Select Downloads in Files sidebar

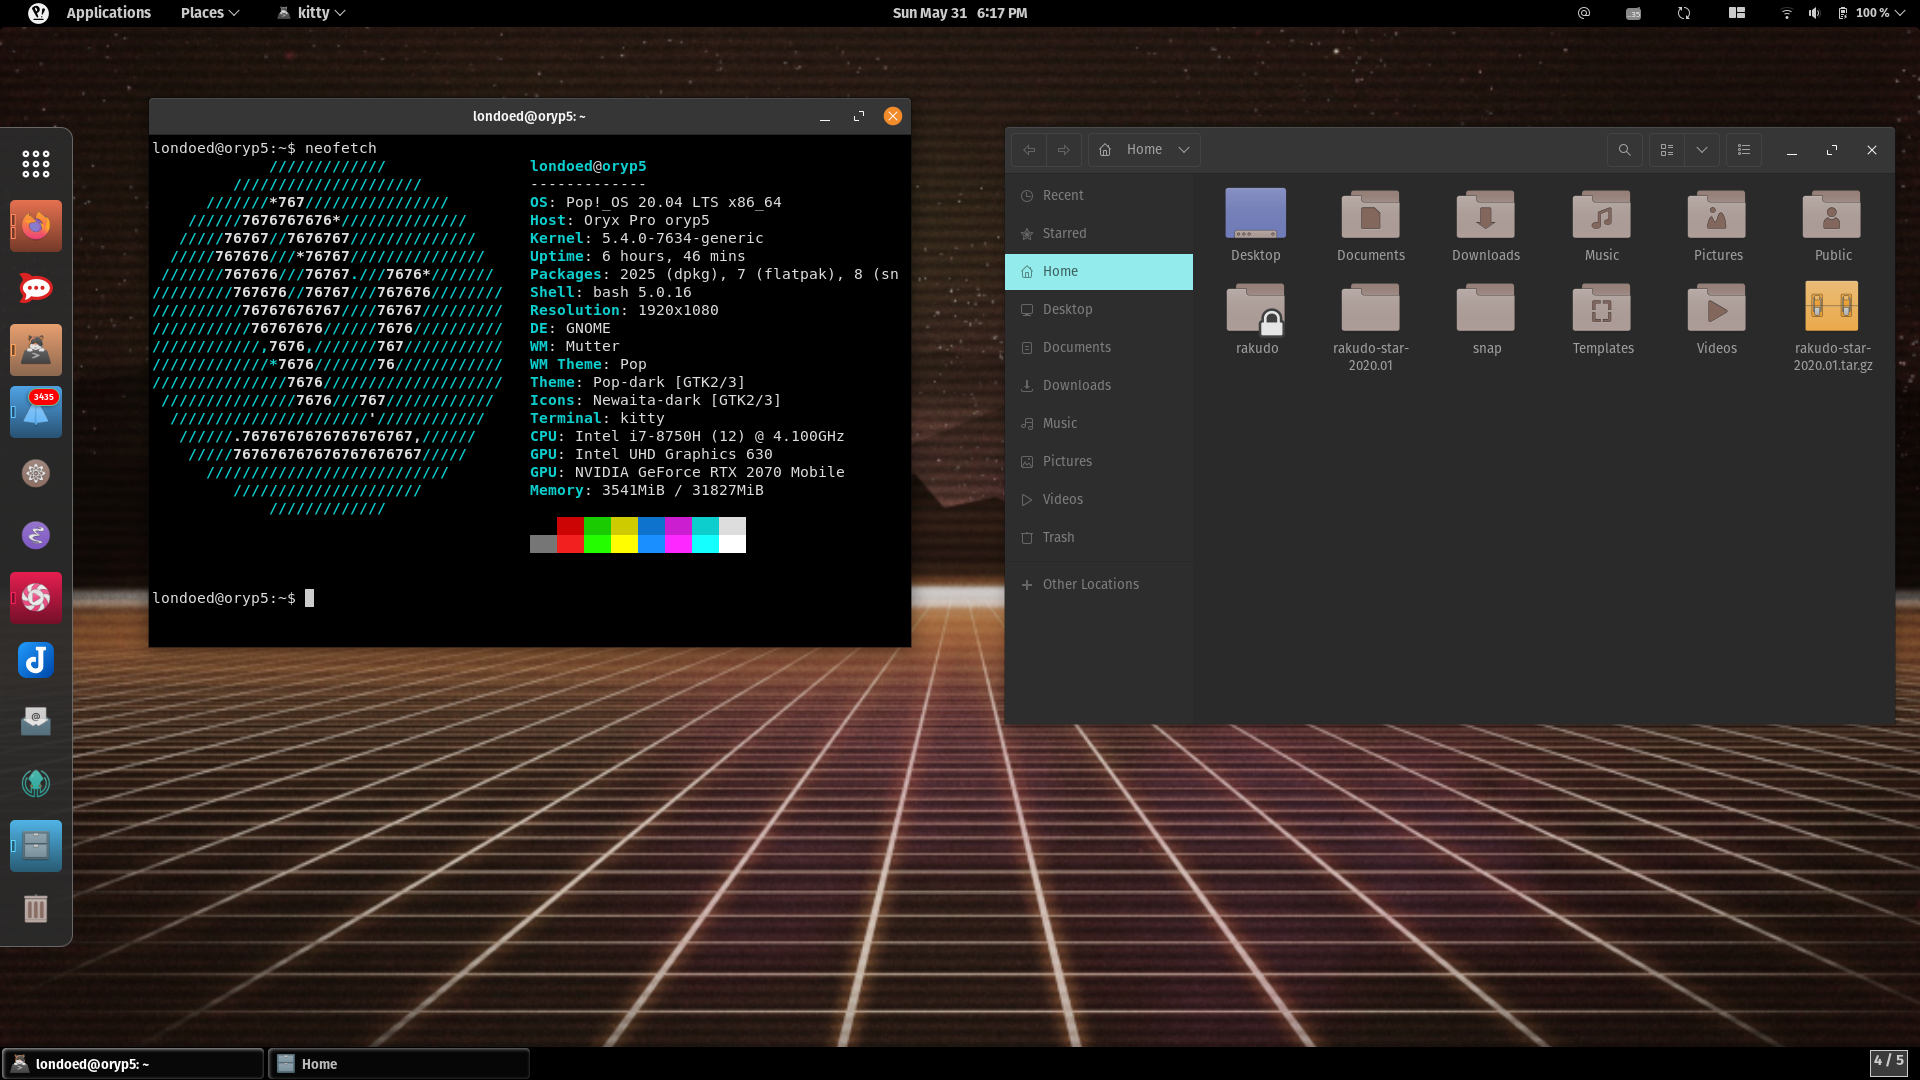1099,386
